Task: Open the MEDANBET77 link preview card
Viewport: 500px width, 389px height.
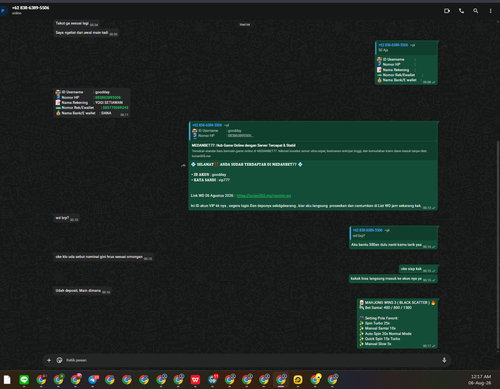Action: [313, 150]
